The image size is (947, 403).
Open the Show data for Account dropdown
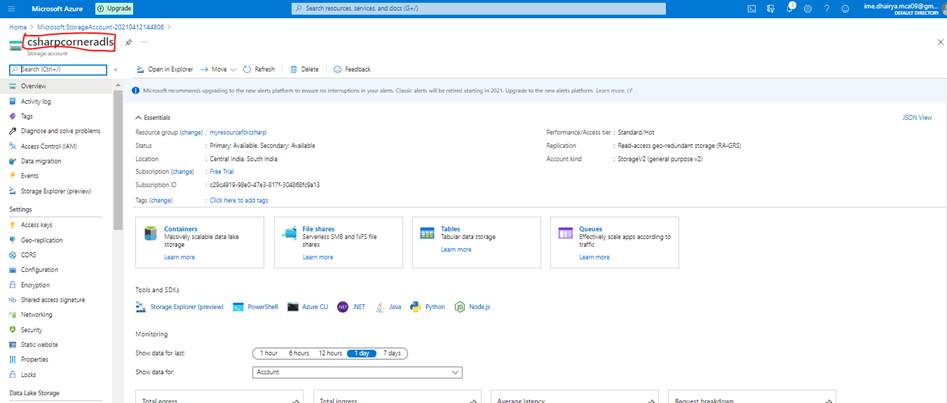[x=357, y=372]
